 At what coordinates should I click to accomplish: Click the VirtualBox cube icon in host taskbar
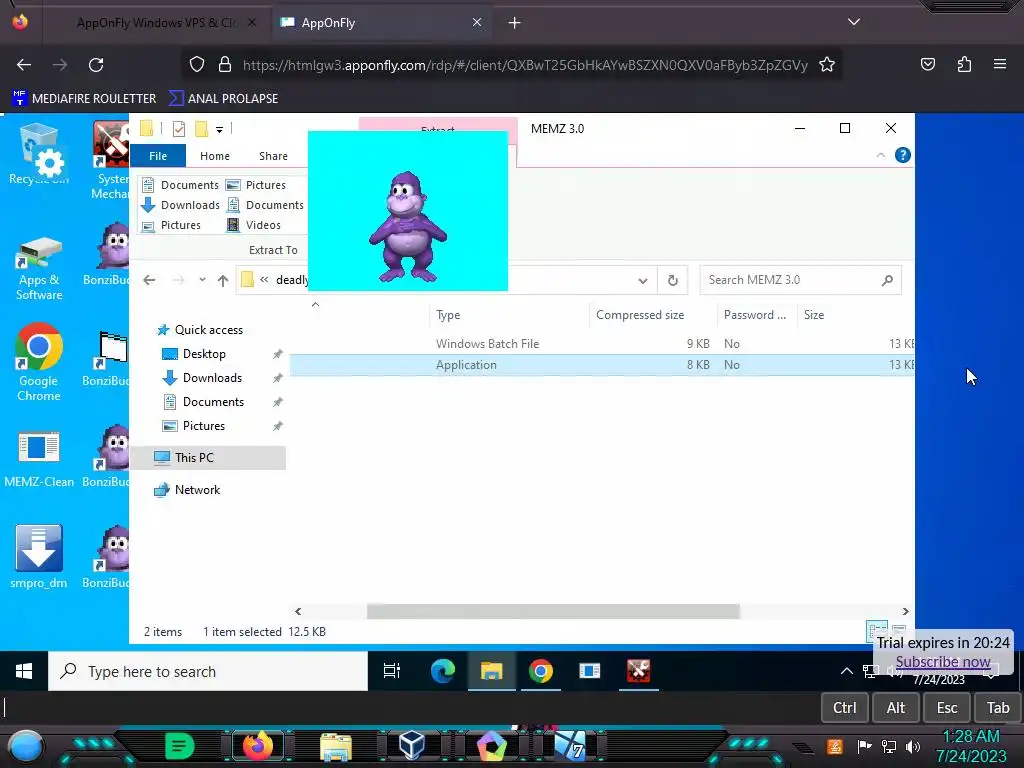(x=411, y=746)
